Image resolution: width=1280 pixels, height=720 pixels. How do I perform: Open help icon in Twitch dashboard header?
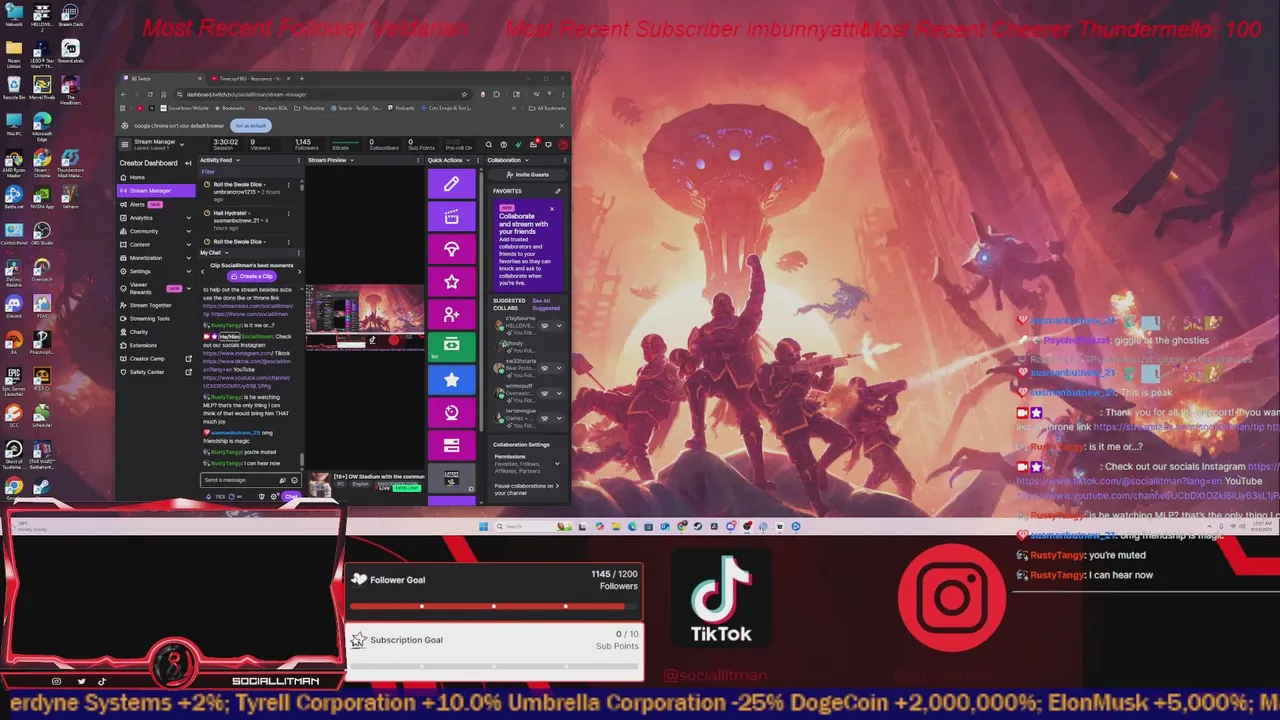[504, 144]
